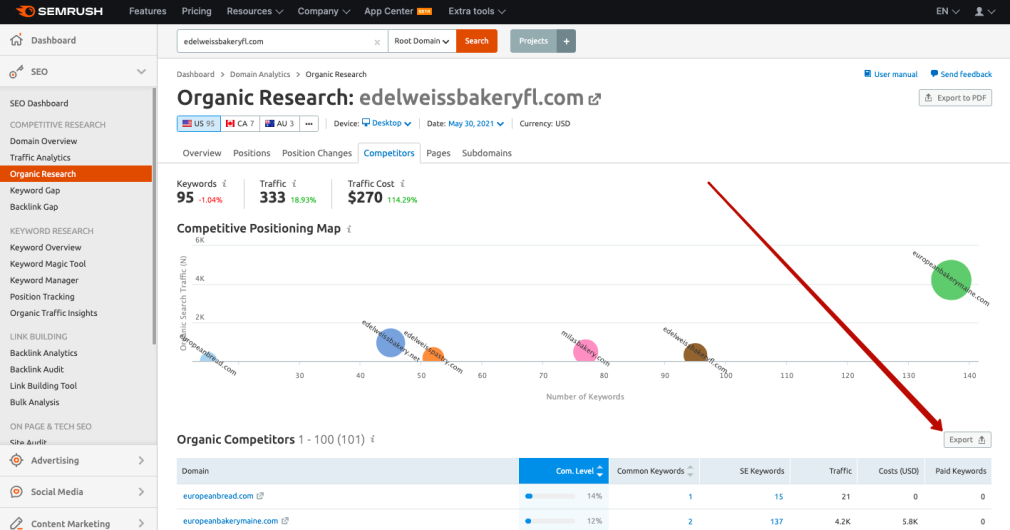This screenshot has width=1010, height=530.
Task: Clear the domain search field with X
Action: pyautogui.click(x=377, y=41)
